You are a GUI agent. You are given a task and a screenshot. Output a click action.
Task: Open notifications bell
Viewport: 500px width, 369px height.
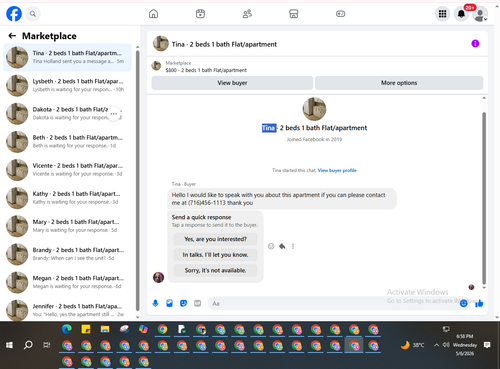pyautogui.click(x=461, y=14)
